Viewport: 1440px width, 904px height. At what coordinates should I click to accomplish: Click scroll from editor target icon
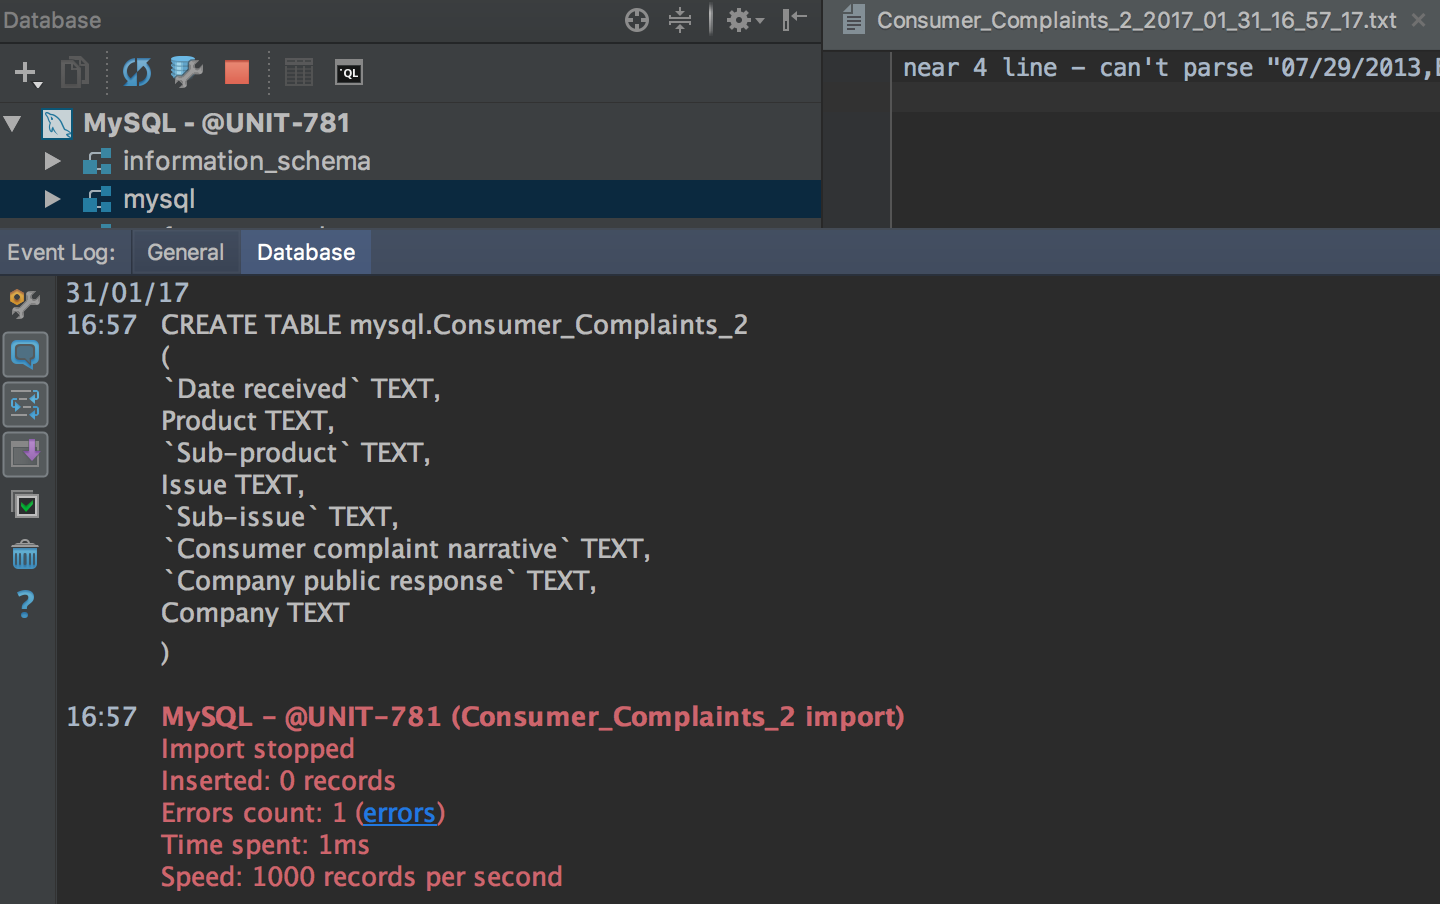point(637,20)
